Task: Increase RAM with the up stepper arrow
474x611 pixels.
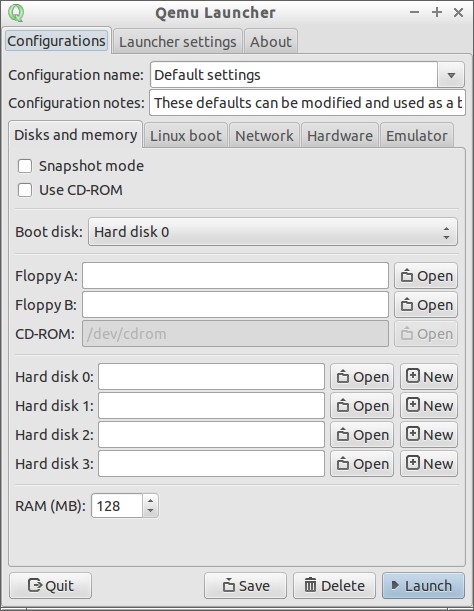Action: (150, 500)
